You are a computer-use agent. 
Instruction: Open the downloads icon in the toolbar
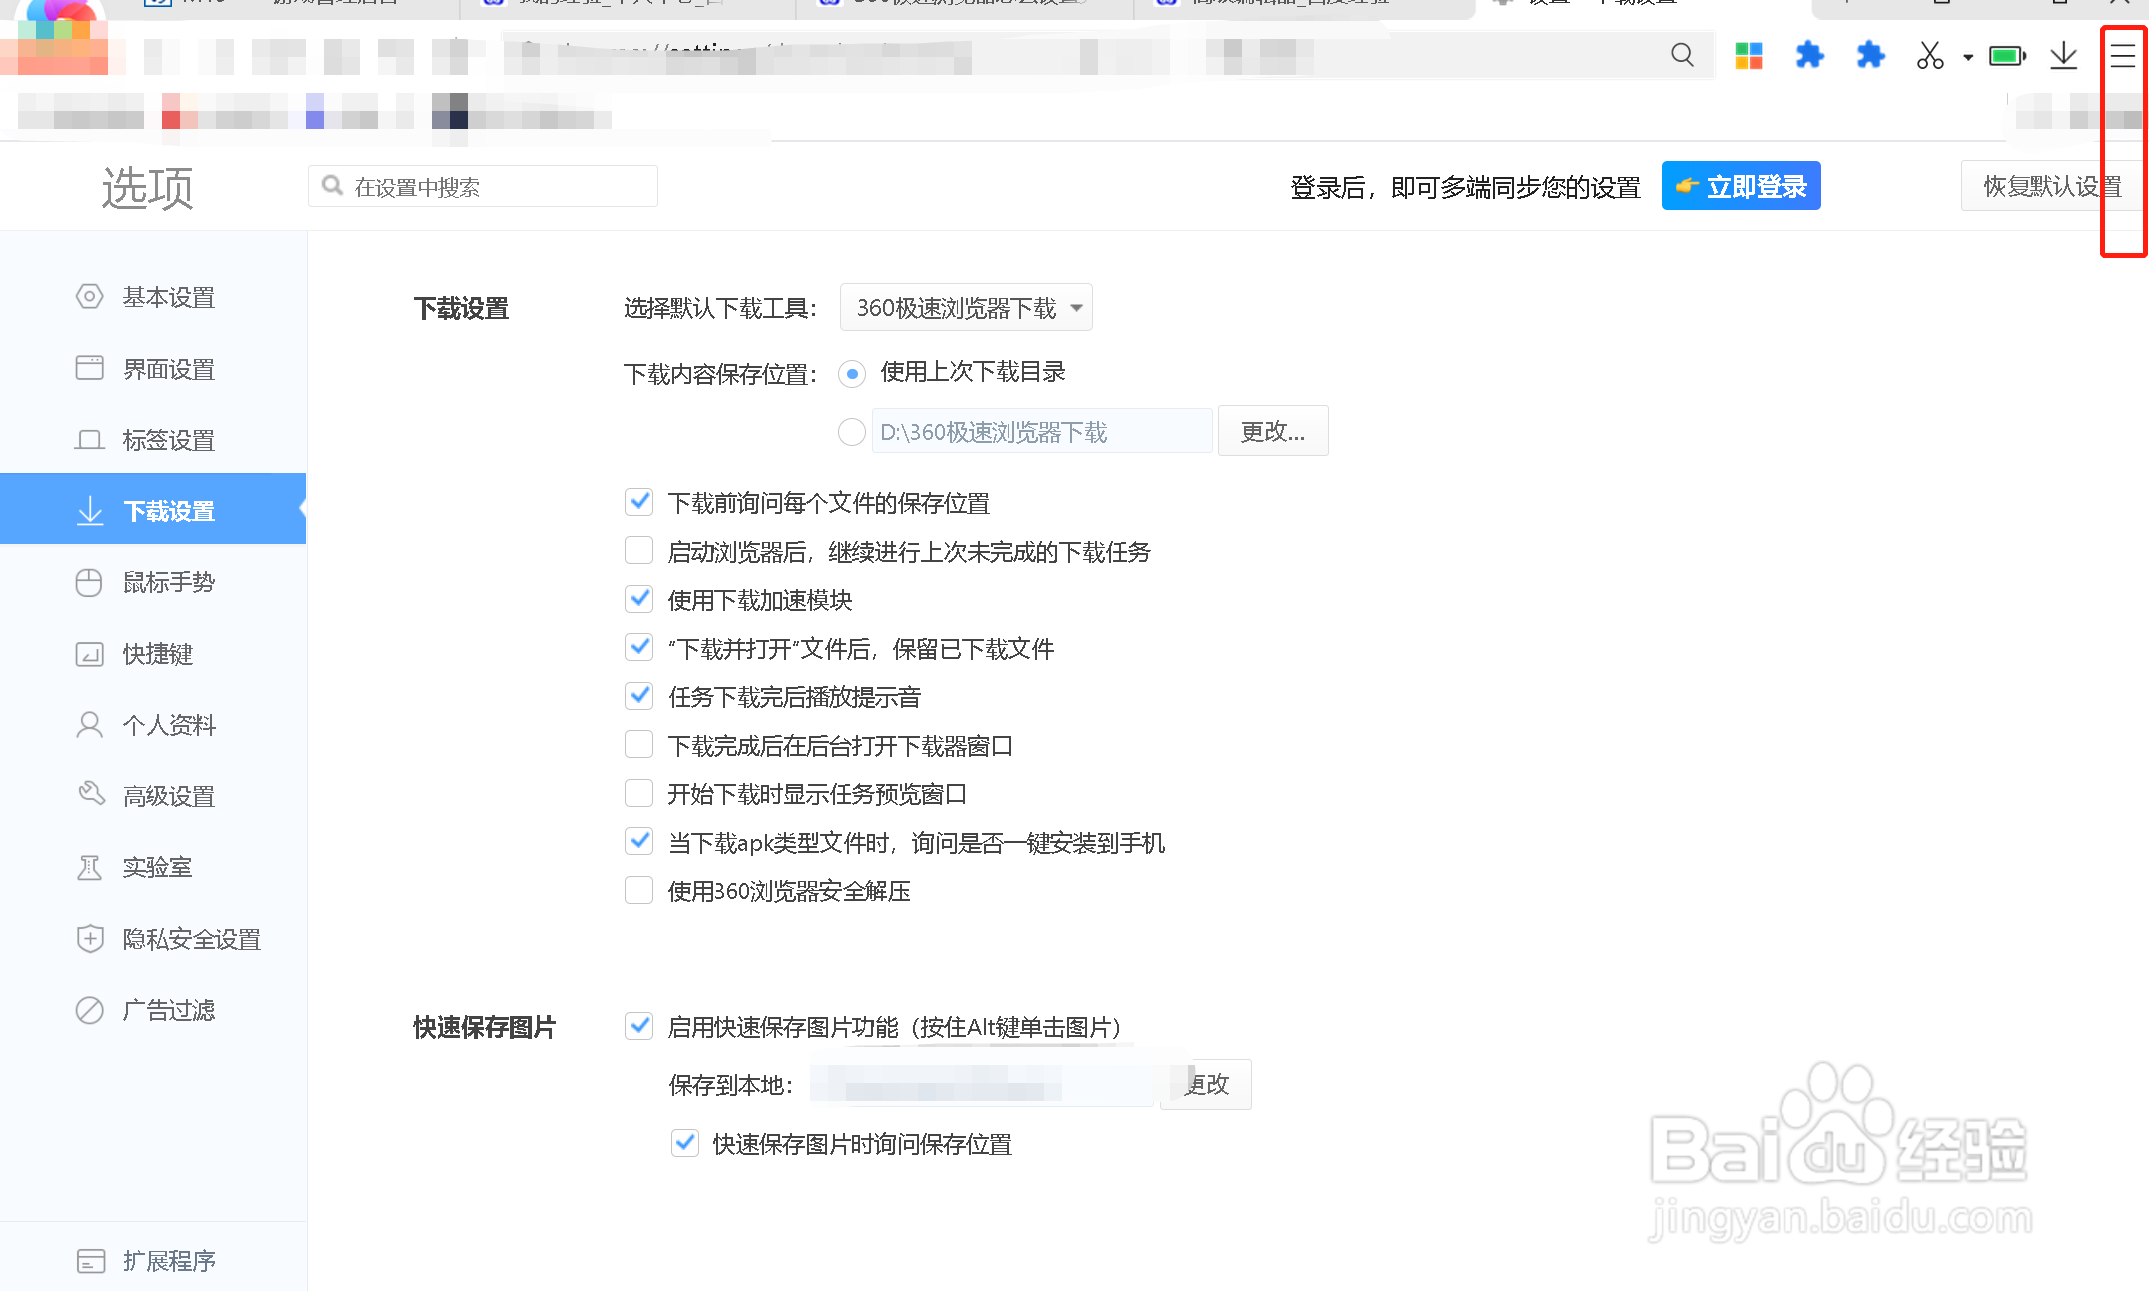pyautogui.click(x=2063, y=55)
